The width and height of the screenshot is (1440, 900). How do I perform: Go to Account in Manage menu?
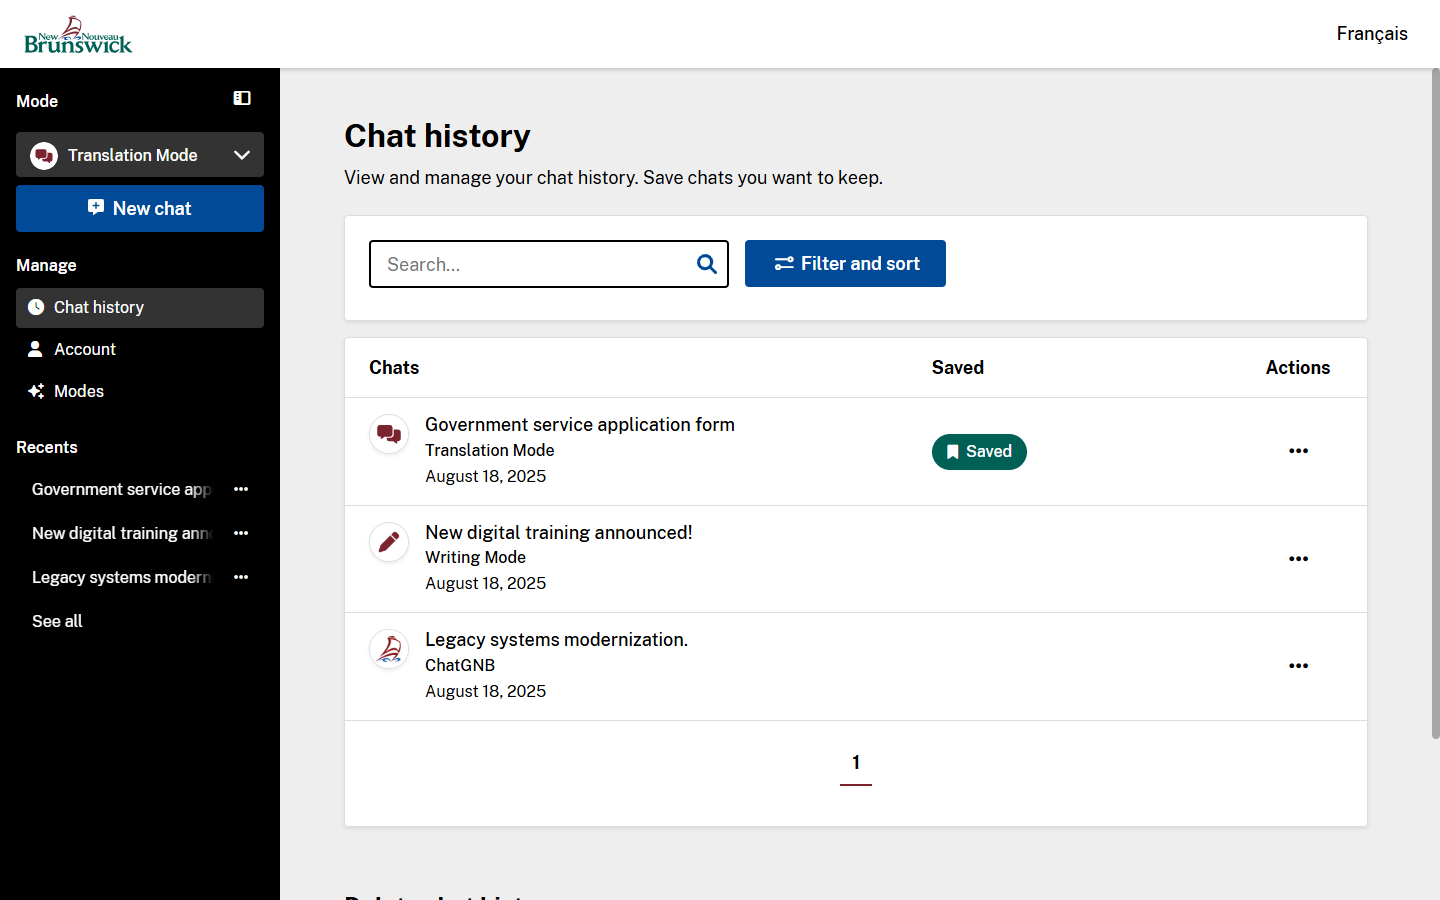pos(85,349)
